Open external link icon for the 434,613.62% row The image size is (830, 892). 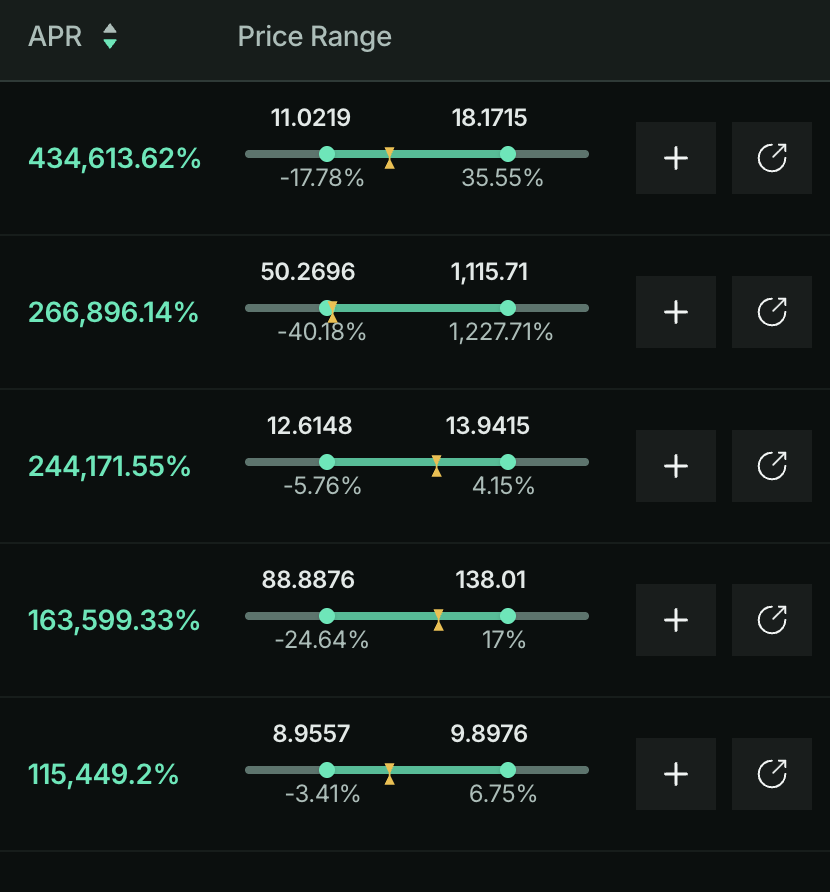tap(772, 158)
